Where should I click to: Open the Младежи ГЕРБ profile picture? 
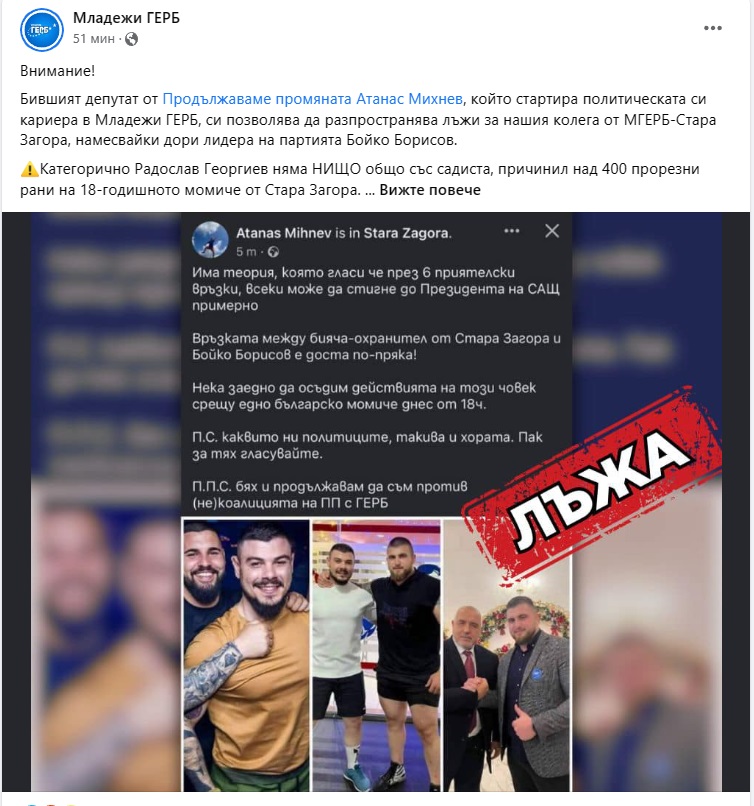pyautogui.click(x=42, y=29)
